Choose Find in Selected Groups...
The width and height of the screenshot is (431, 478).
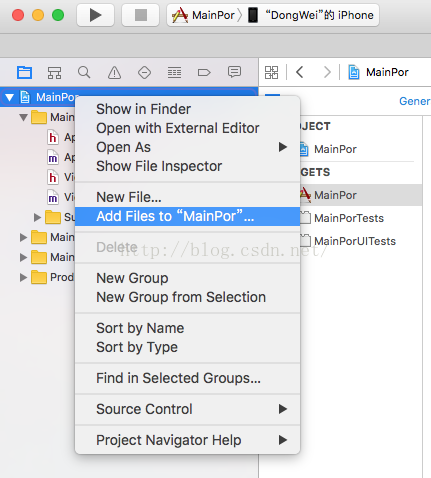(187, 378)
